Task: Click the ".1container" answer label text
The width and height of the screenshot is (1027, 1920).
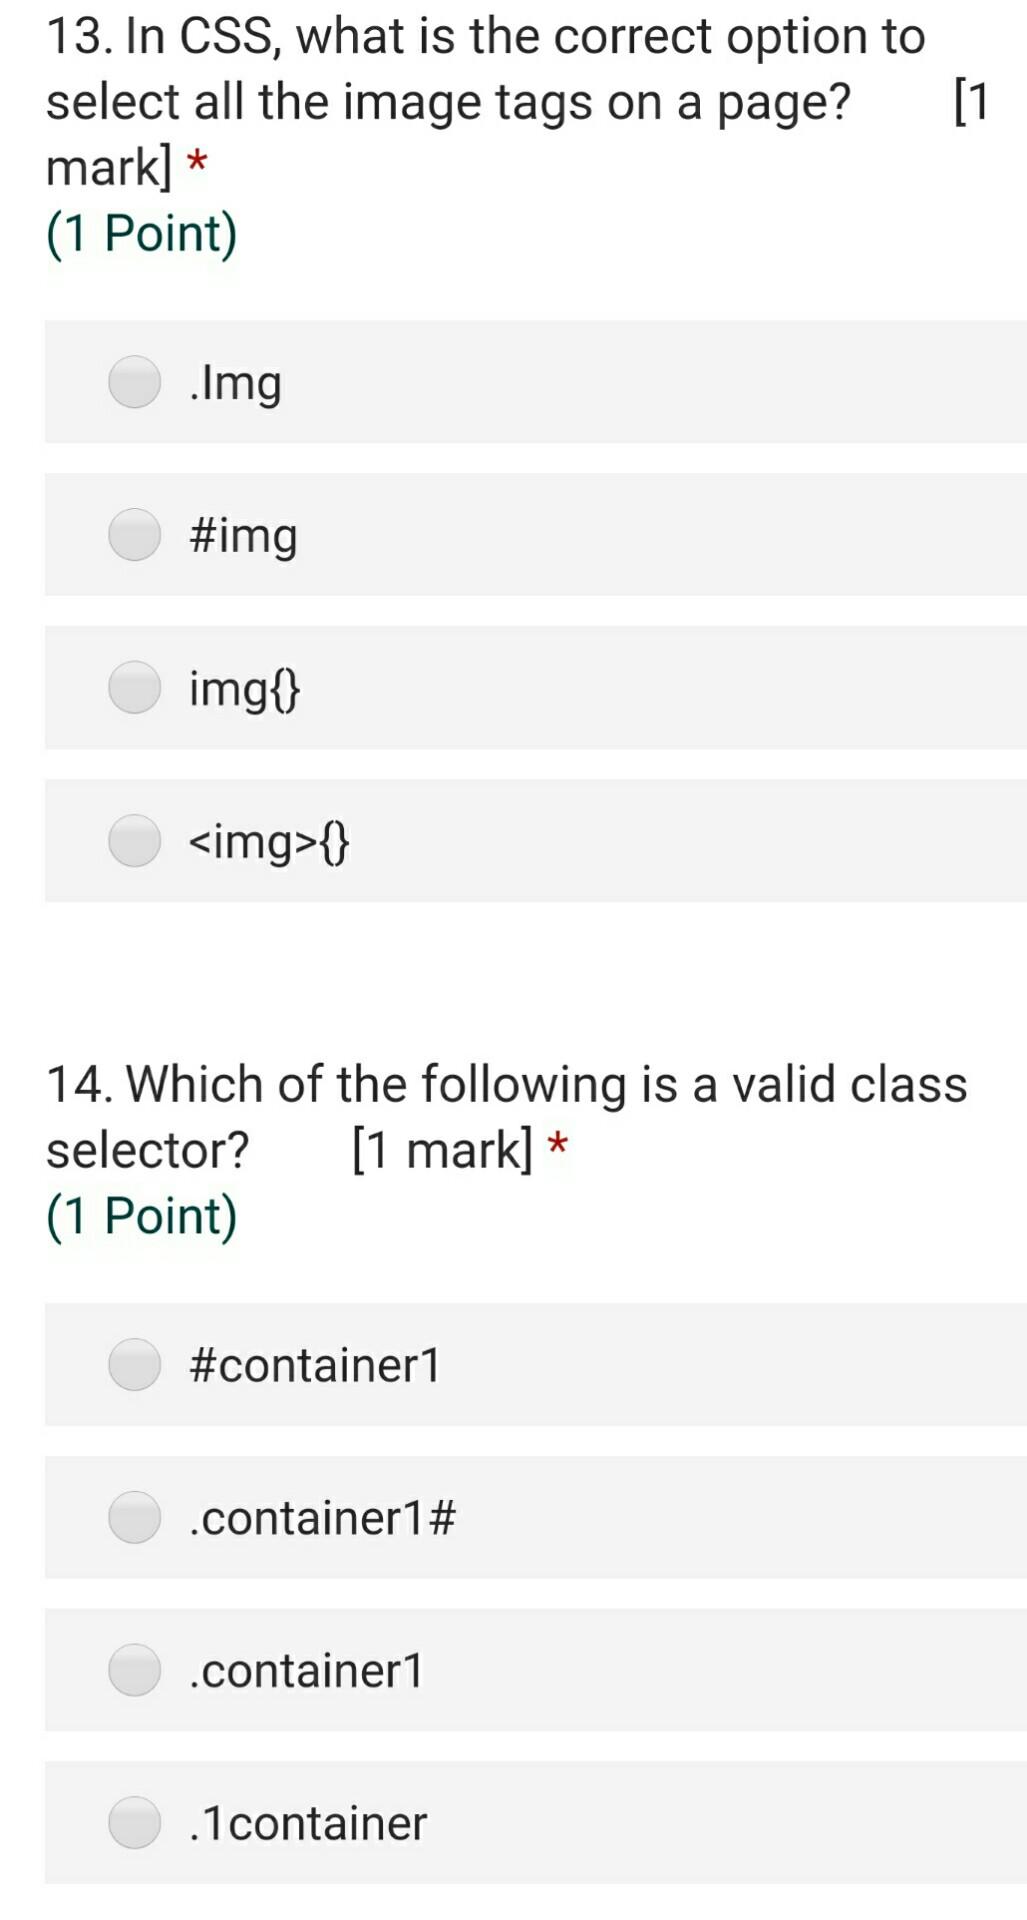Action: pyautogui.click(x=308, y=1823)
